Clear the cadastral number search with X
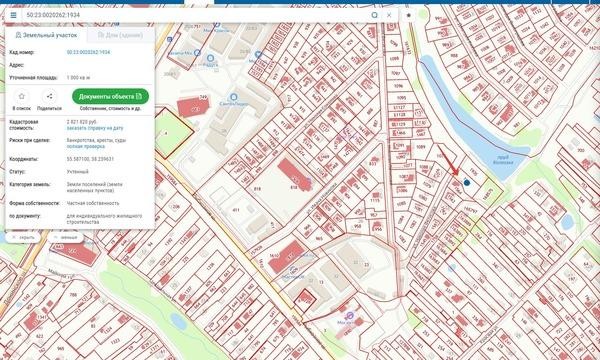This screenshot has width=600, height=360. coord(389,15)
